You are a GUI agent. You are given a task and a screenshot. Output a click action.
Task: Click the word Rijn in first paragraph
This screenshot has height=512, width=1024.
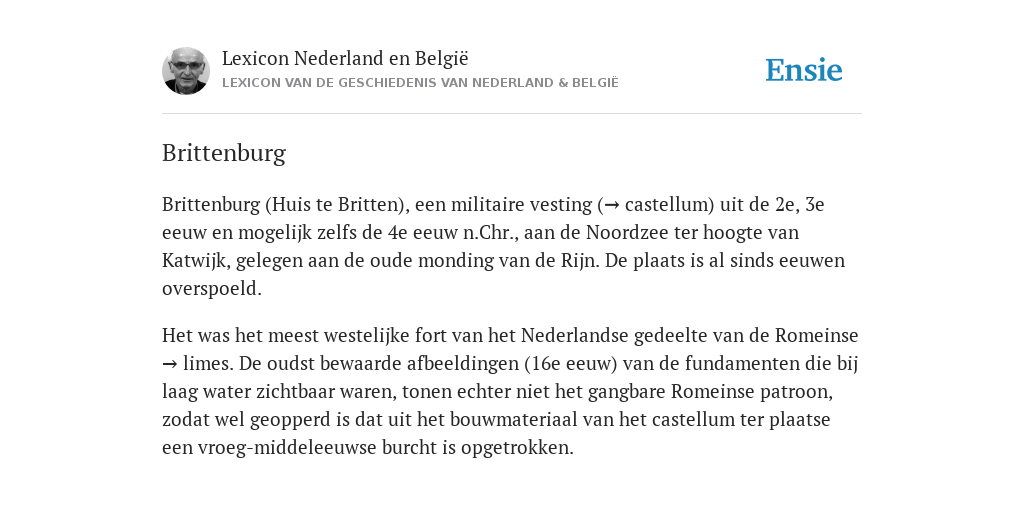578,261
